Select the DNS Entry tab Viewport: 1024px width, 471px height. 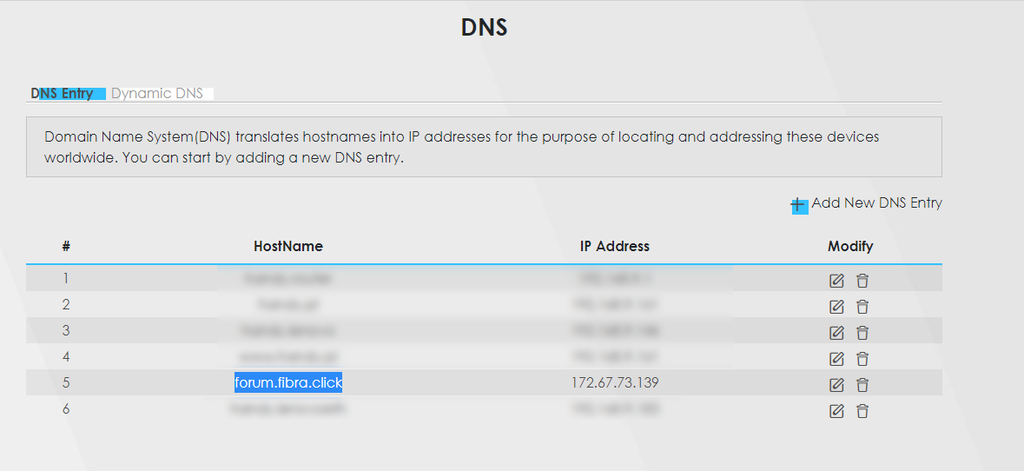[x=64, y=94]
